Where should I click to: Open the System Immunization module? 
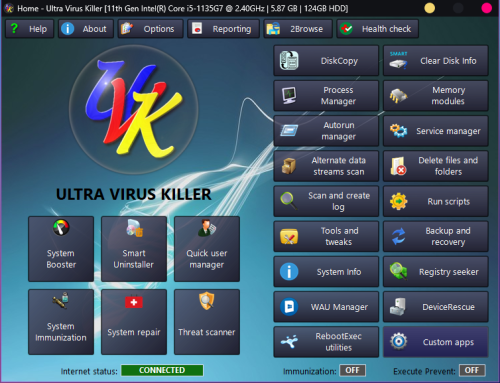pyautogui.click(x=61, y=322)
